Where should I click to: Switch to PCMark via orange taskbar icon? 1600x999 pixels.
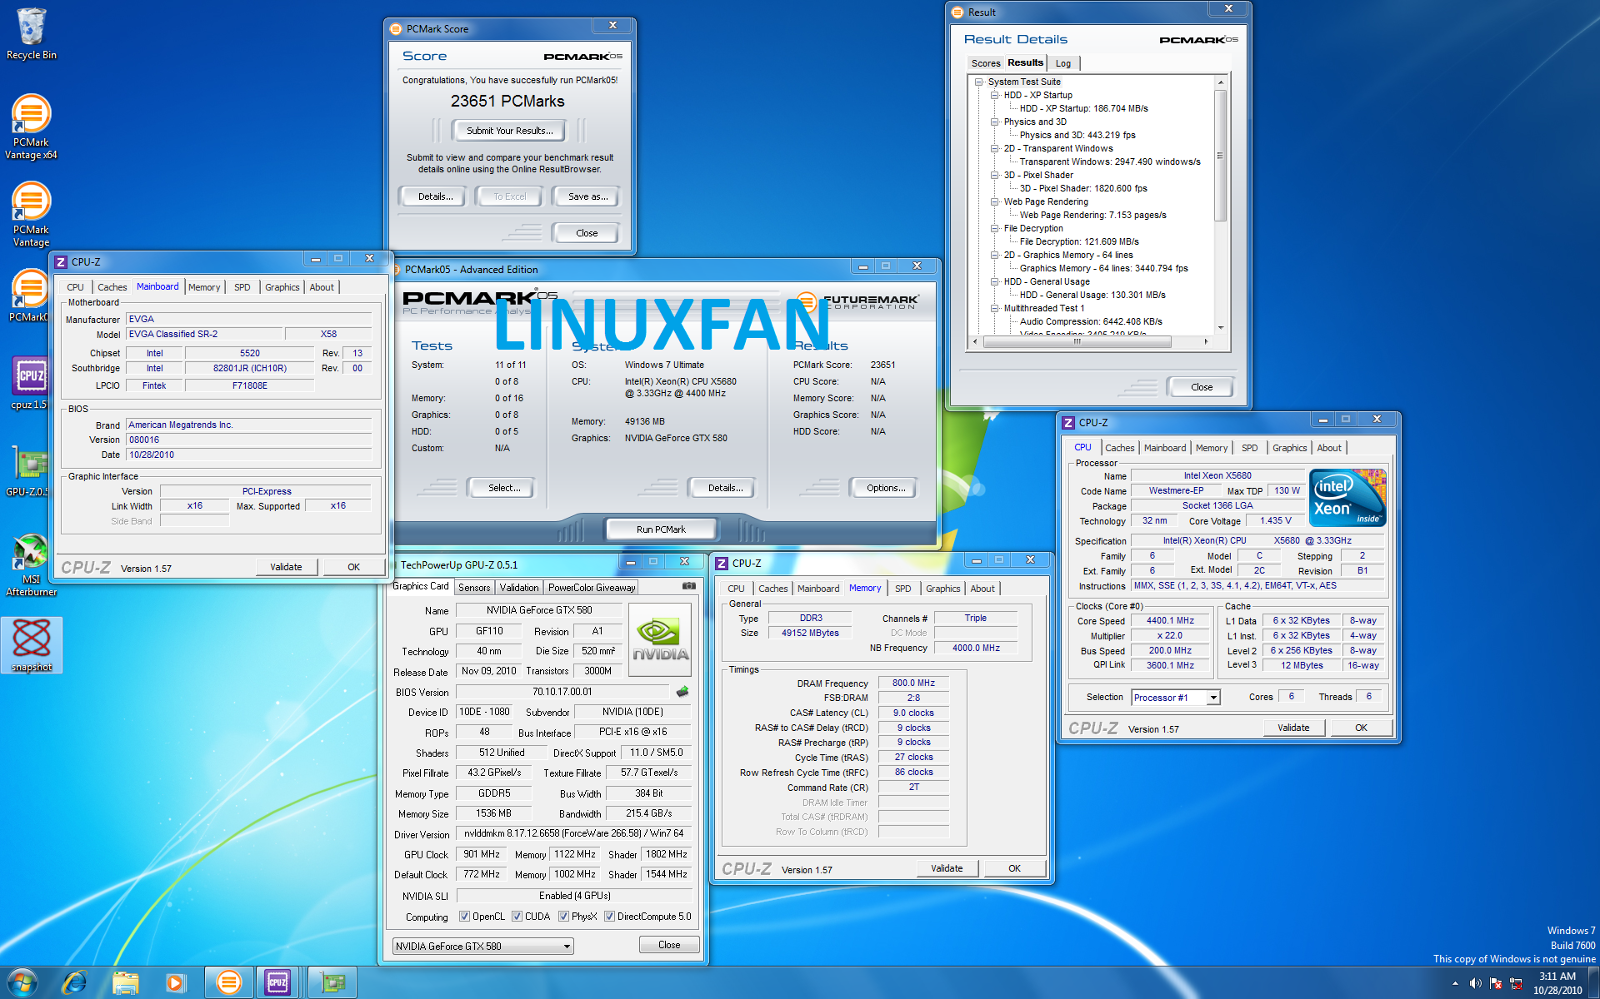pos(229,983)
